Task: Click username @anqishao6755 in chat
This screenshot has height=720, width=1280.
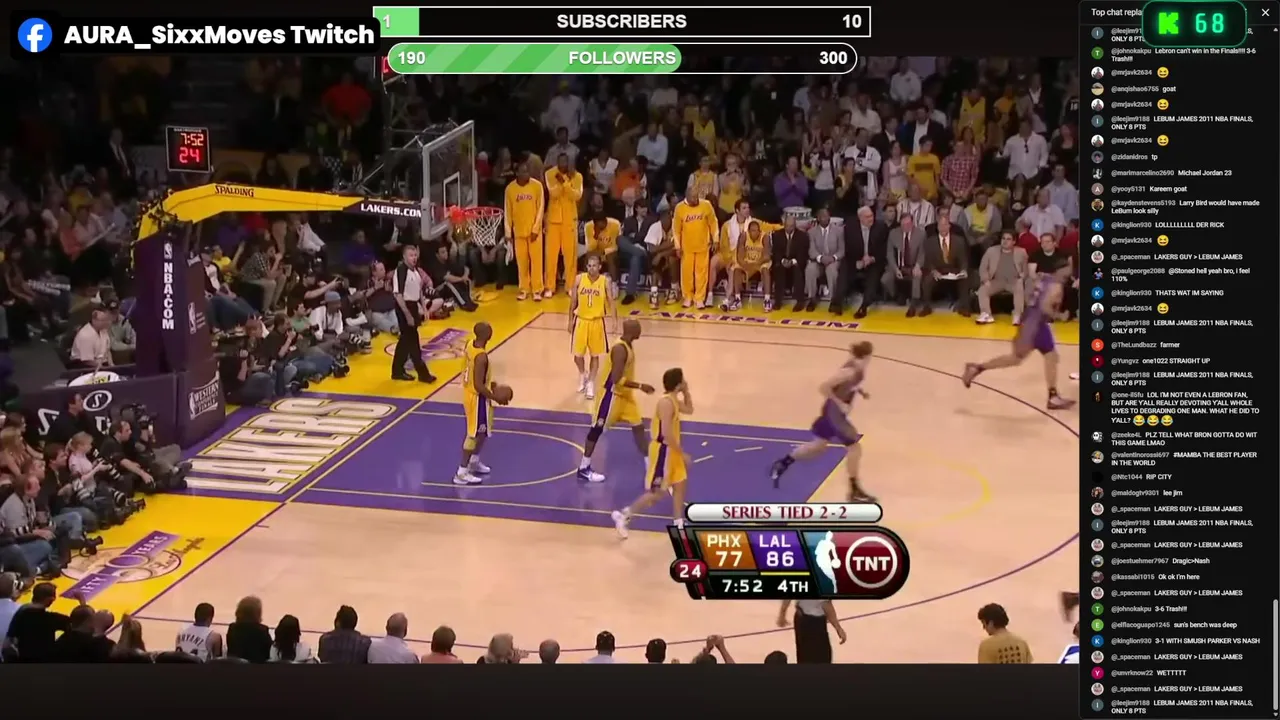Action: coord(1135,89)
